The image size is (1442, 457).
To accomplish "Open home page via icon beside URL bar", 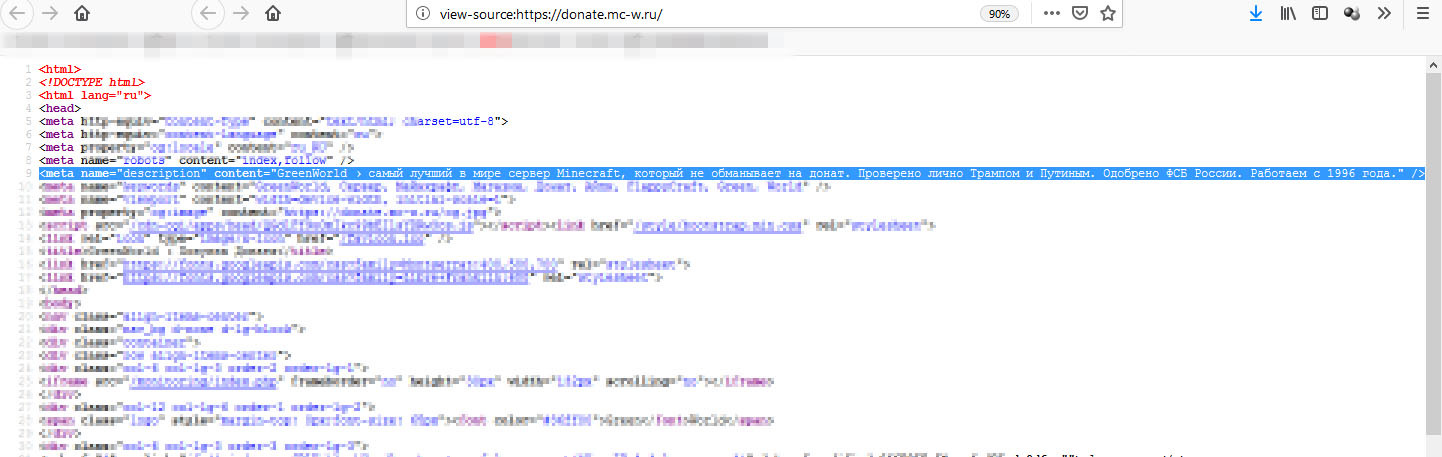I will click(x=272, y=13).
